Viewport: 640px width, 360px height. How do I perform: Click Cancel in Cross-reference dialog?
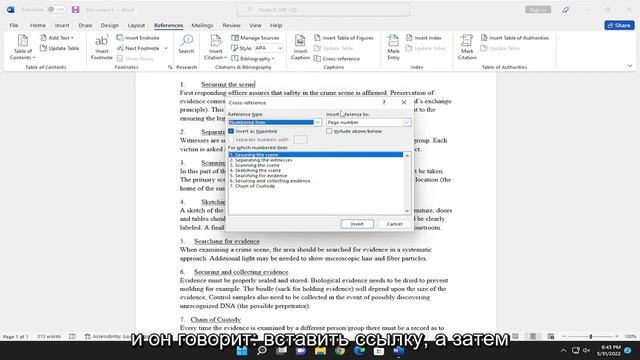coord(394,224)
